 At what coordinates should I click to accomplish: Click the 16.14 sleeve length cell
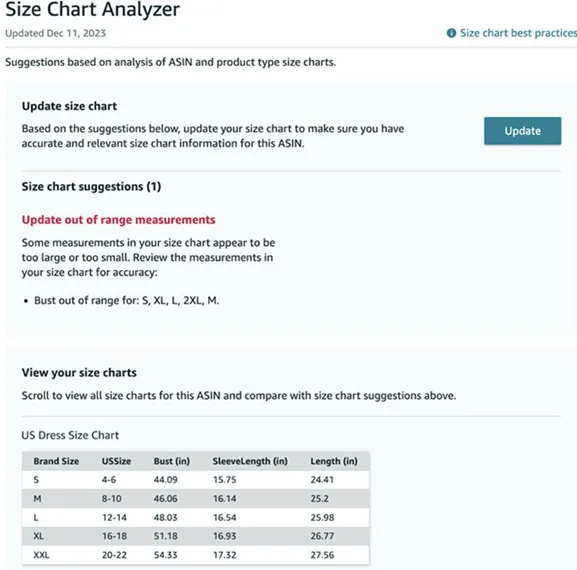point(225,499)
